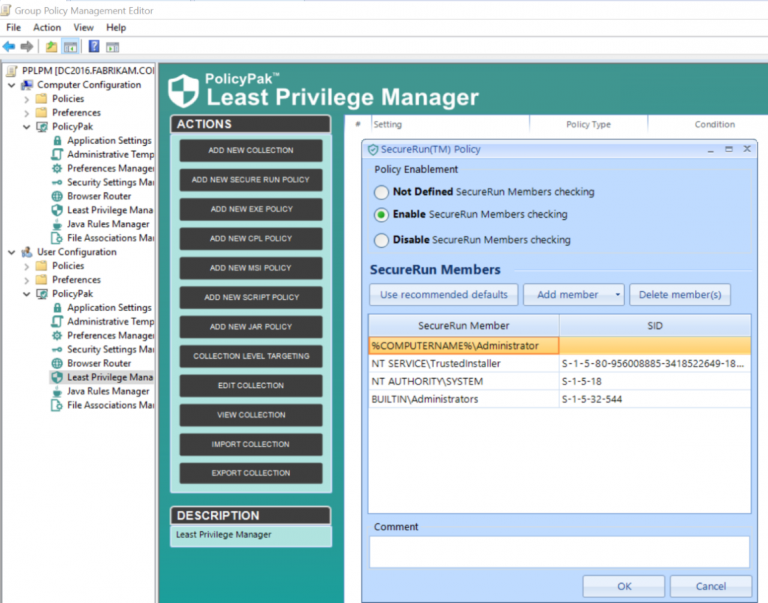Click Java Rules Manager cup icon under Computer Configuration
This screenshot has height=603, width=768.
57,224
